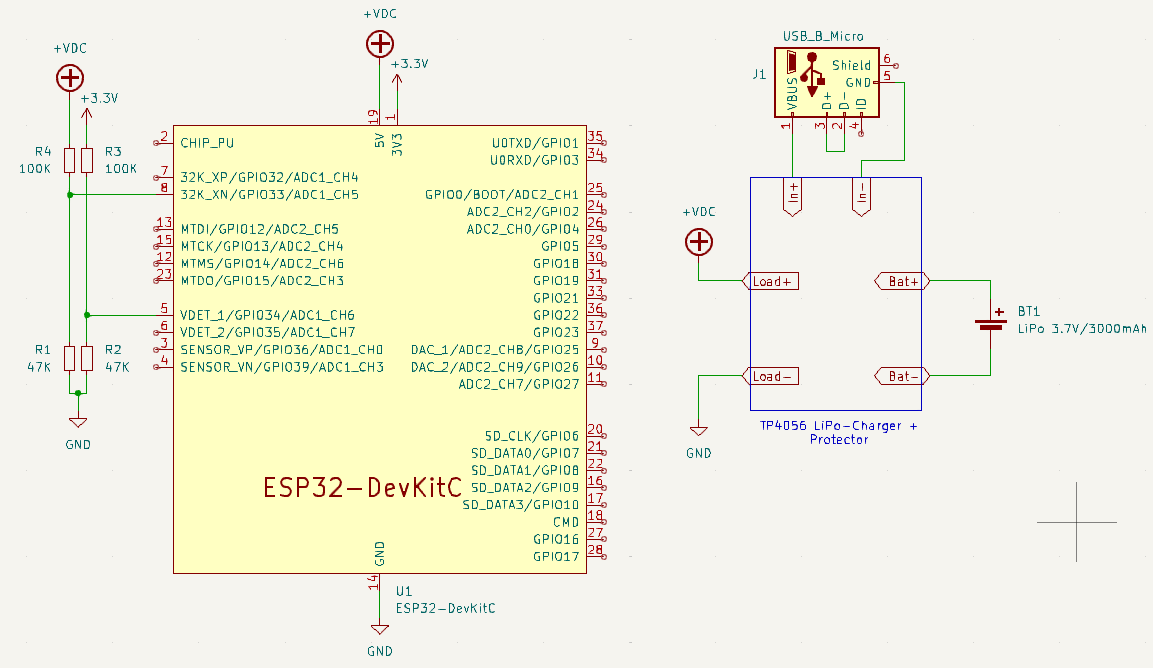Select the +VDC power symbol wired to Load+
Image resolution: width=1153 pixels, height=668 pixels.
pyautogui.click(x=699, y=242)
